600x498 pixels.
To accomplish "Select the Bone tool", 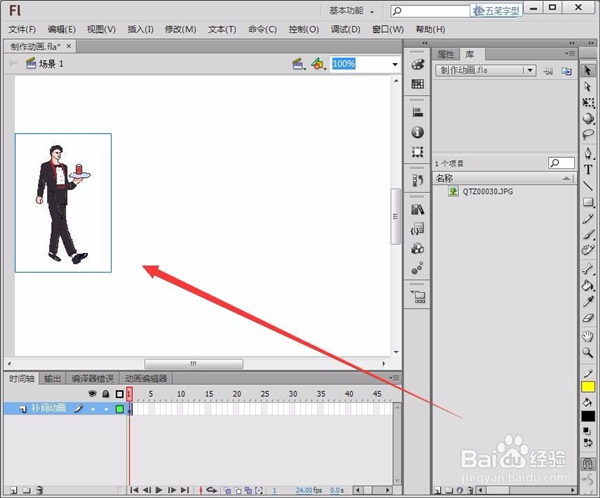I will (x=588, y=269).
